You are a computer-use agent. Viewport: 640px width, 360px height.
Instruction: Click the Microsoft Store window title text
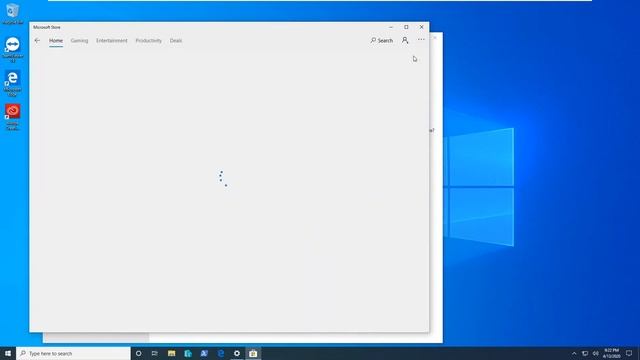point(47,27)
